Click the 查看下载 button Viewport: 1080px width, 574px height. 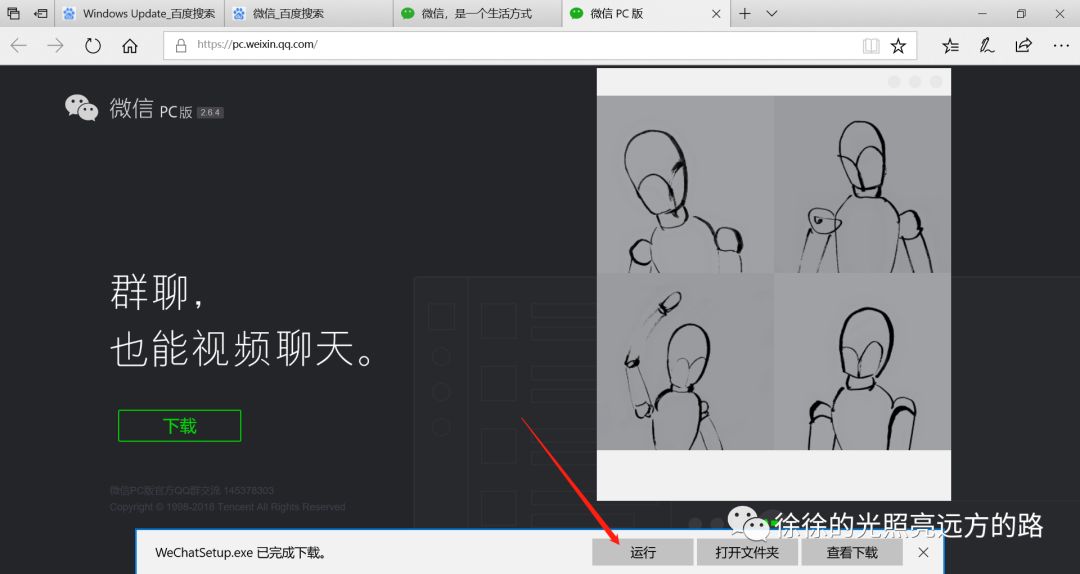click(x=852, y=553)
